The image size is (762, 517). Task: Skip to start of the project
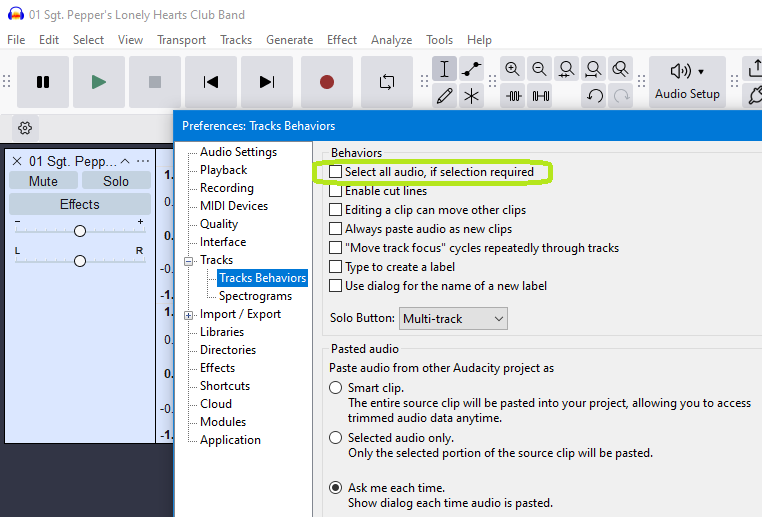click(x=211, y=82)
